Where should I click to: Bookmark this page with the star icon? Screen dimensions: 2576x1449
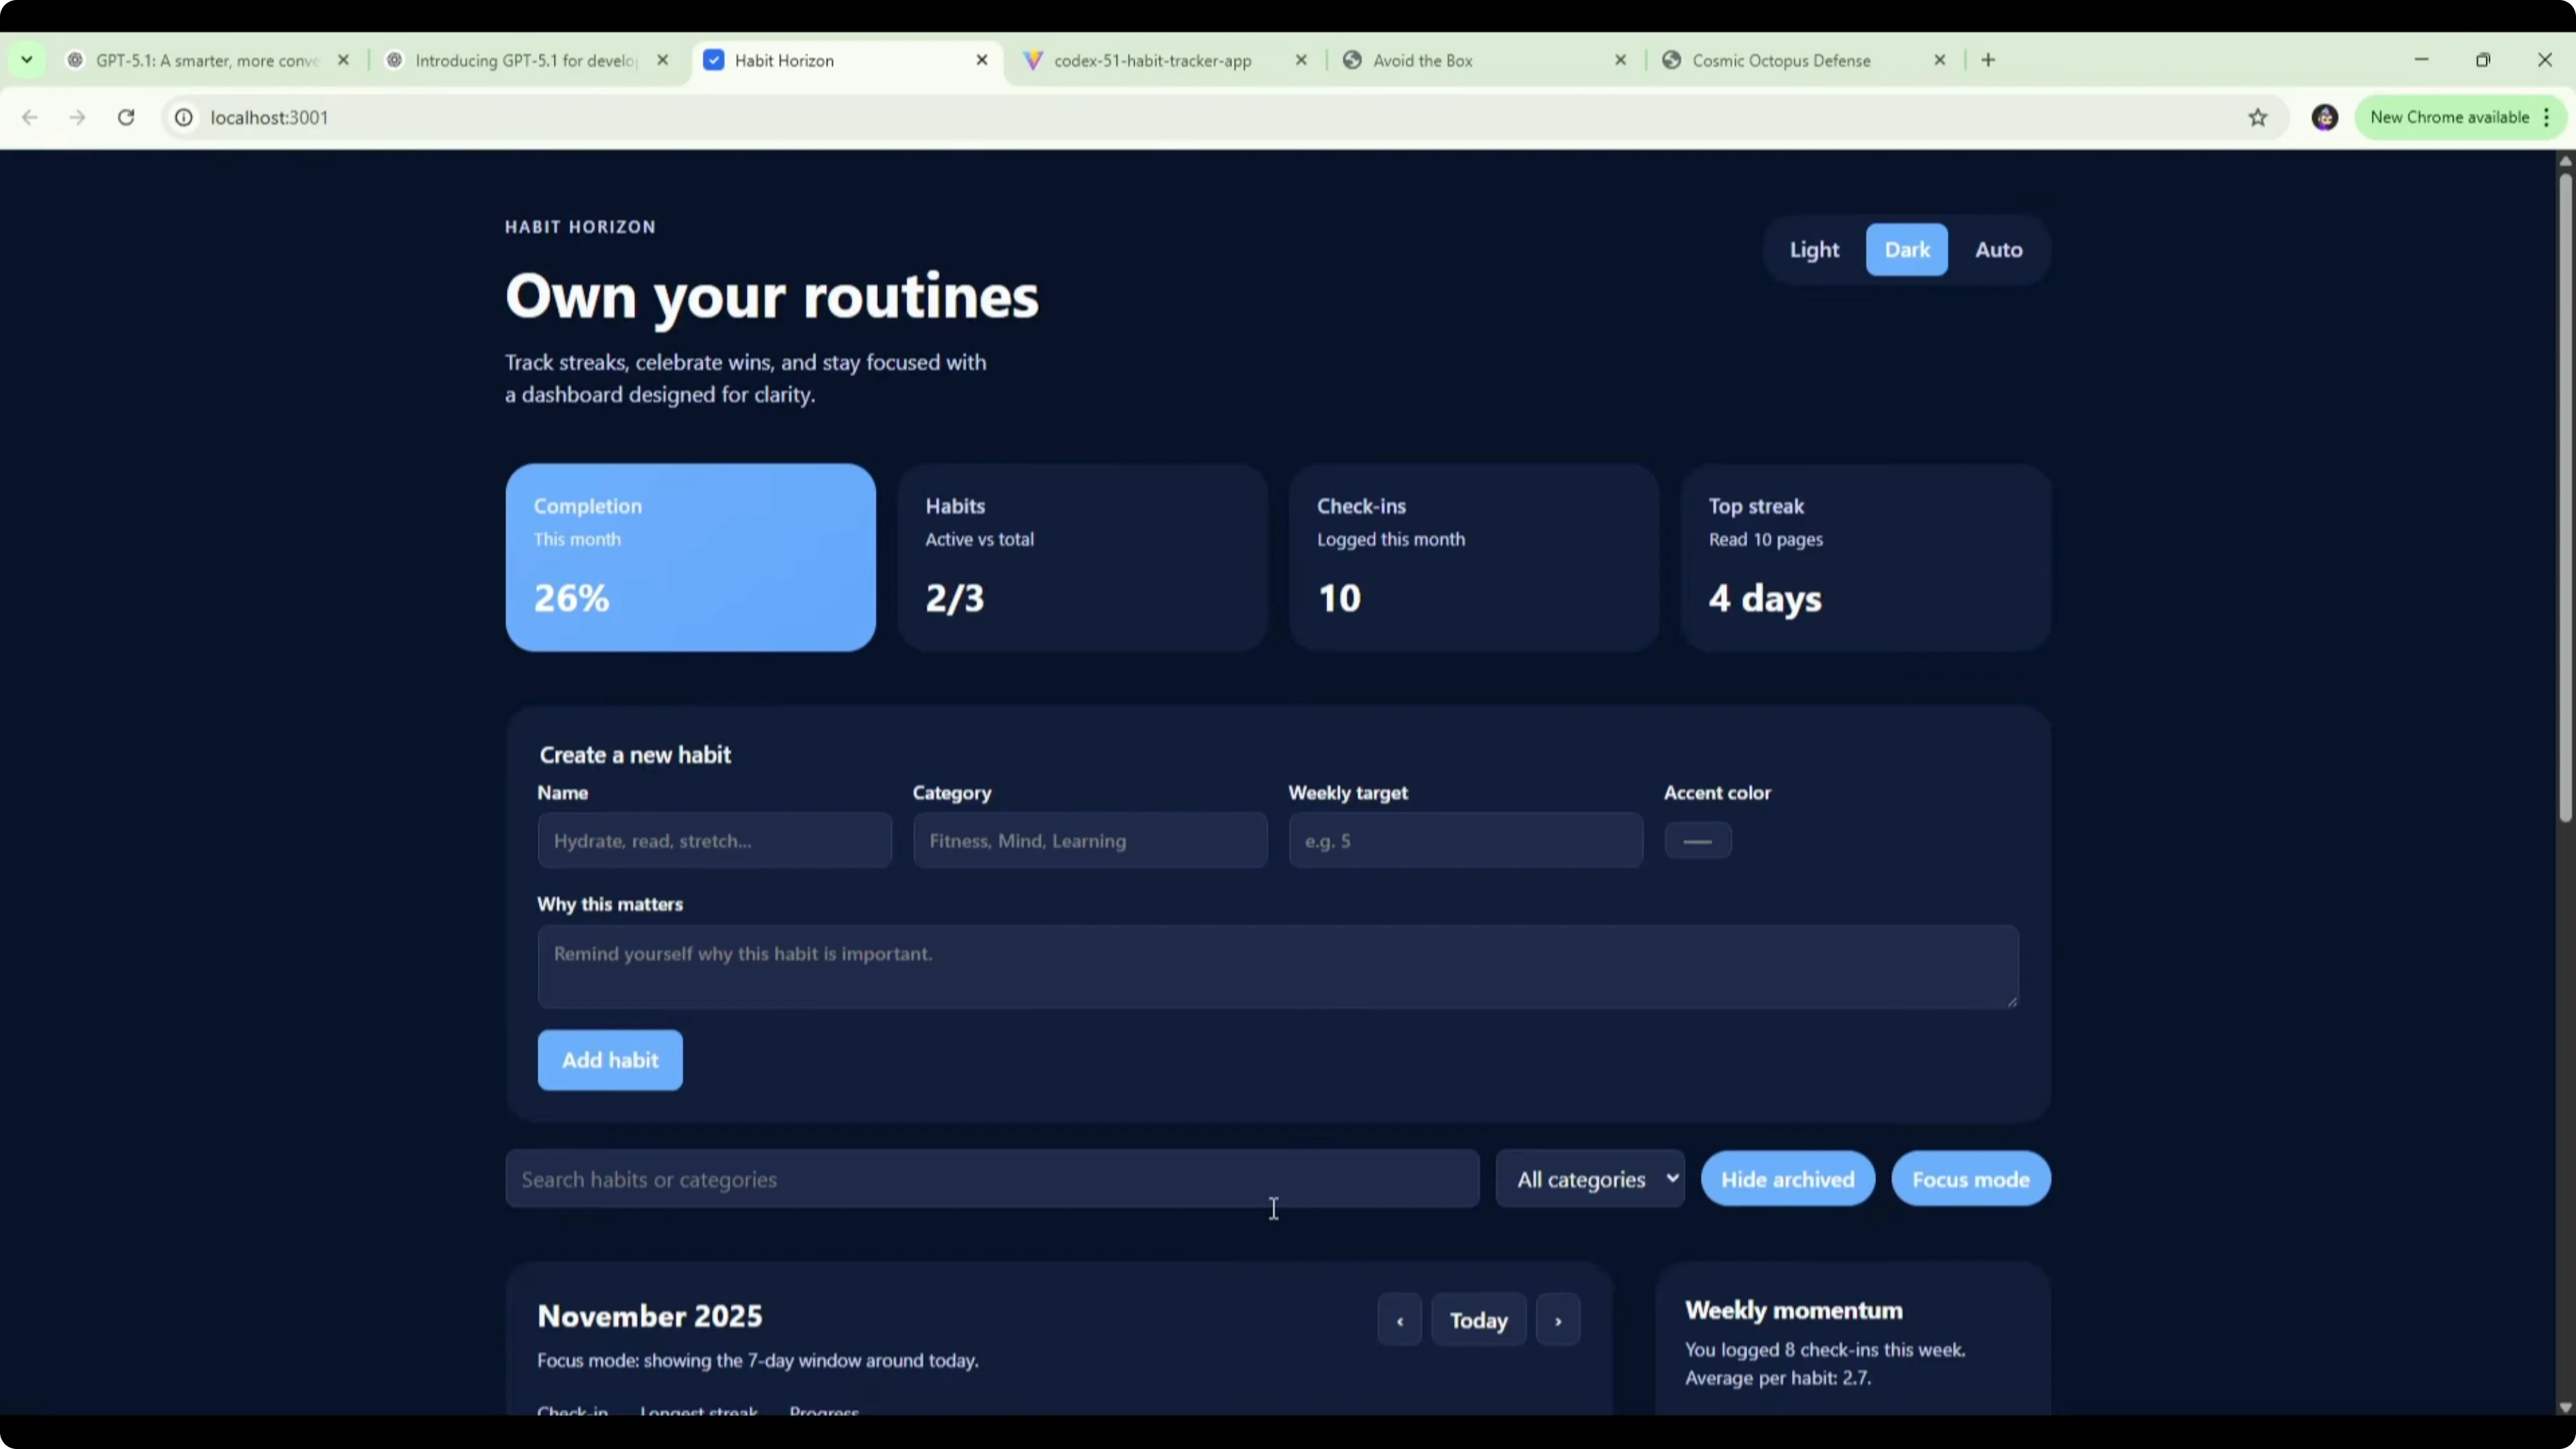point(2258,117)
